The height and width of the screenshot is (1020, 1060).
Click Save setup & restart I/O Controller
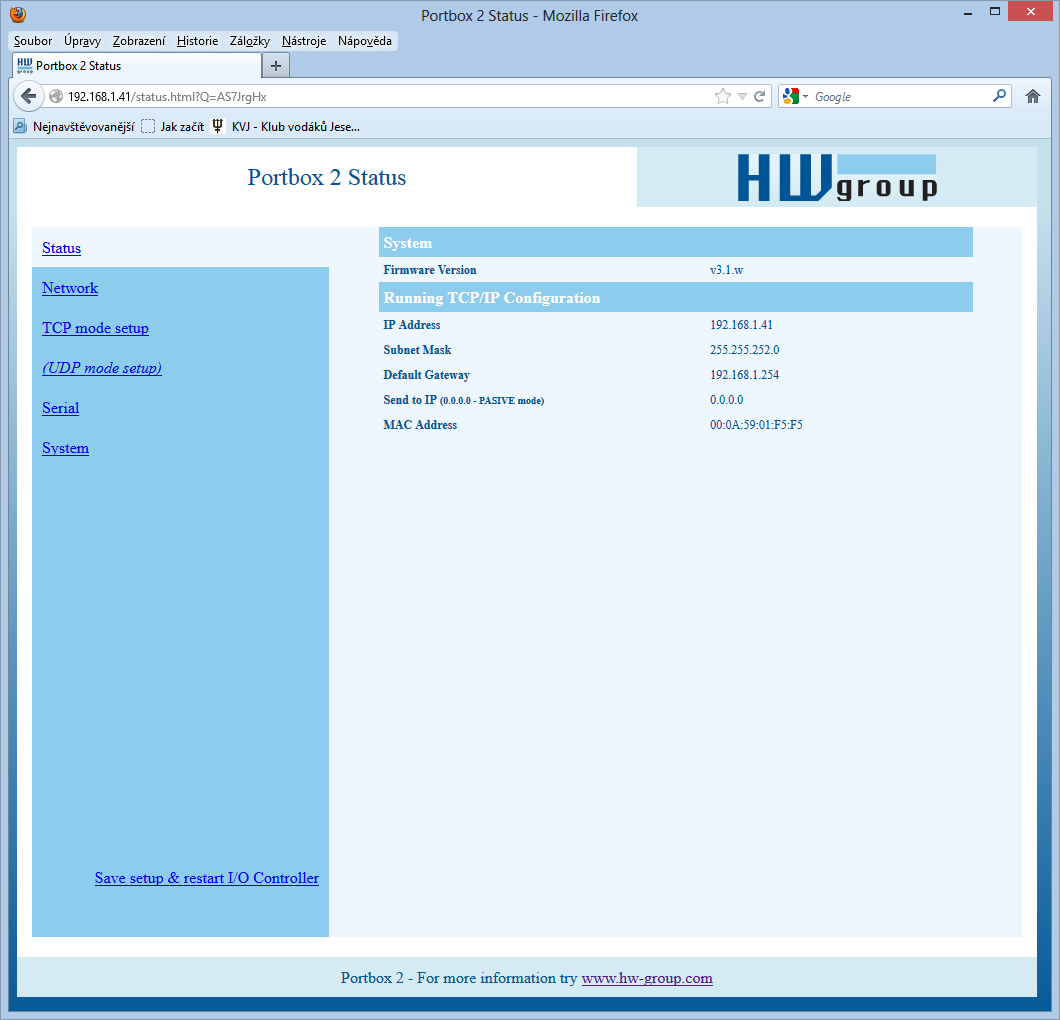207,877
